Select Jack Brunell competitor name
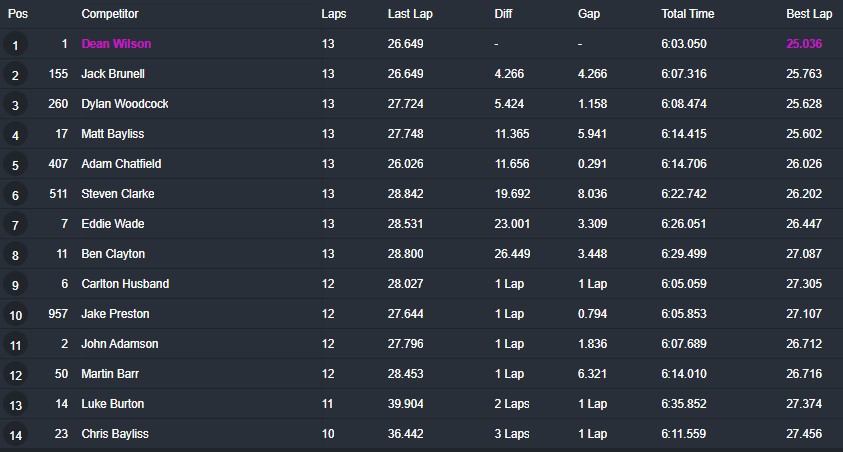The width and height of the screenshot is (843, 452). (x=115, y=74)
